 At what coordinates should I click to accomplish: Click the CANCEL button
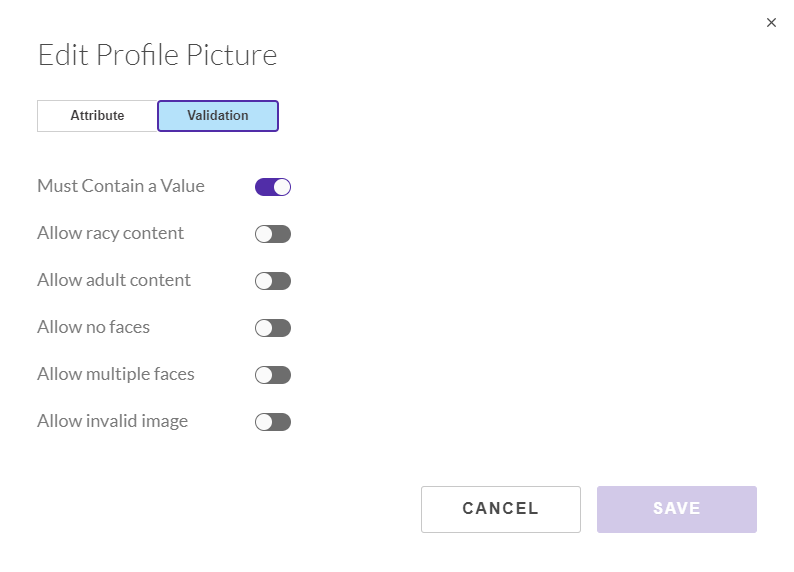pos(501,509)
